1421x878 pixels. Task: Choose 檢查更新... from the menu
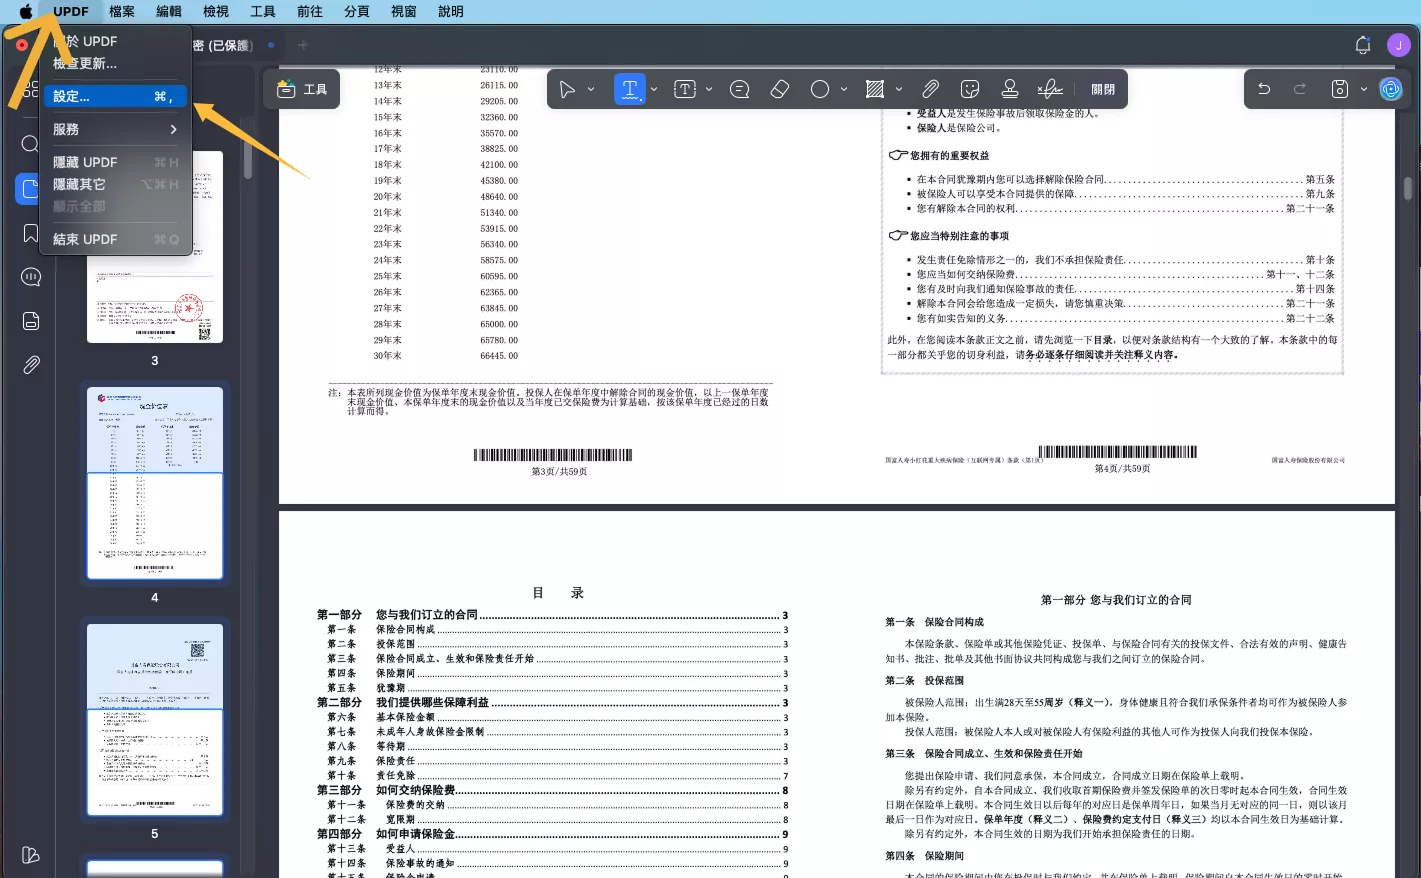tap(115, 63)
